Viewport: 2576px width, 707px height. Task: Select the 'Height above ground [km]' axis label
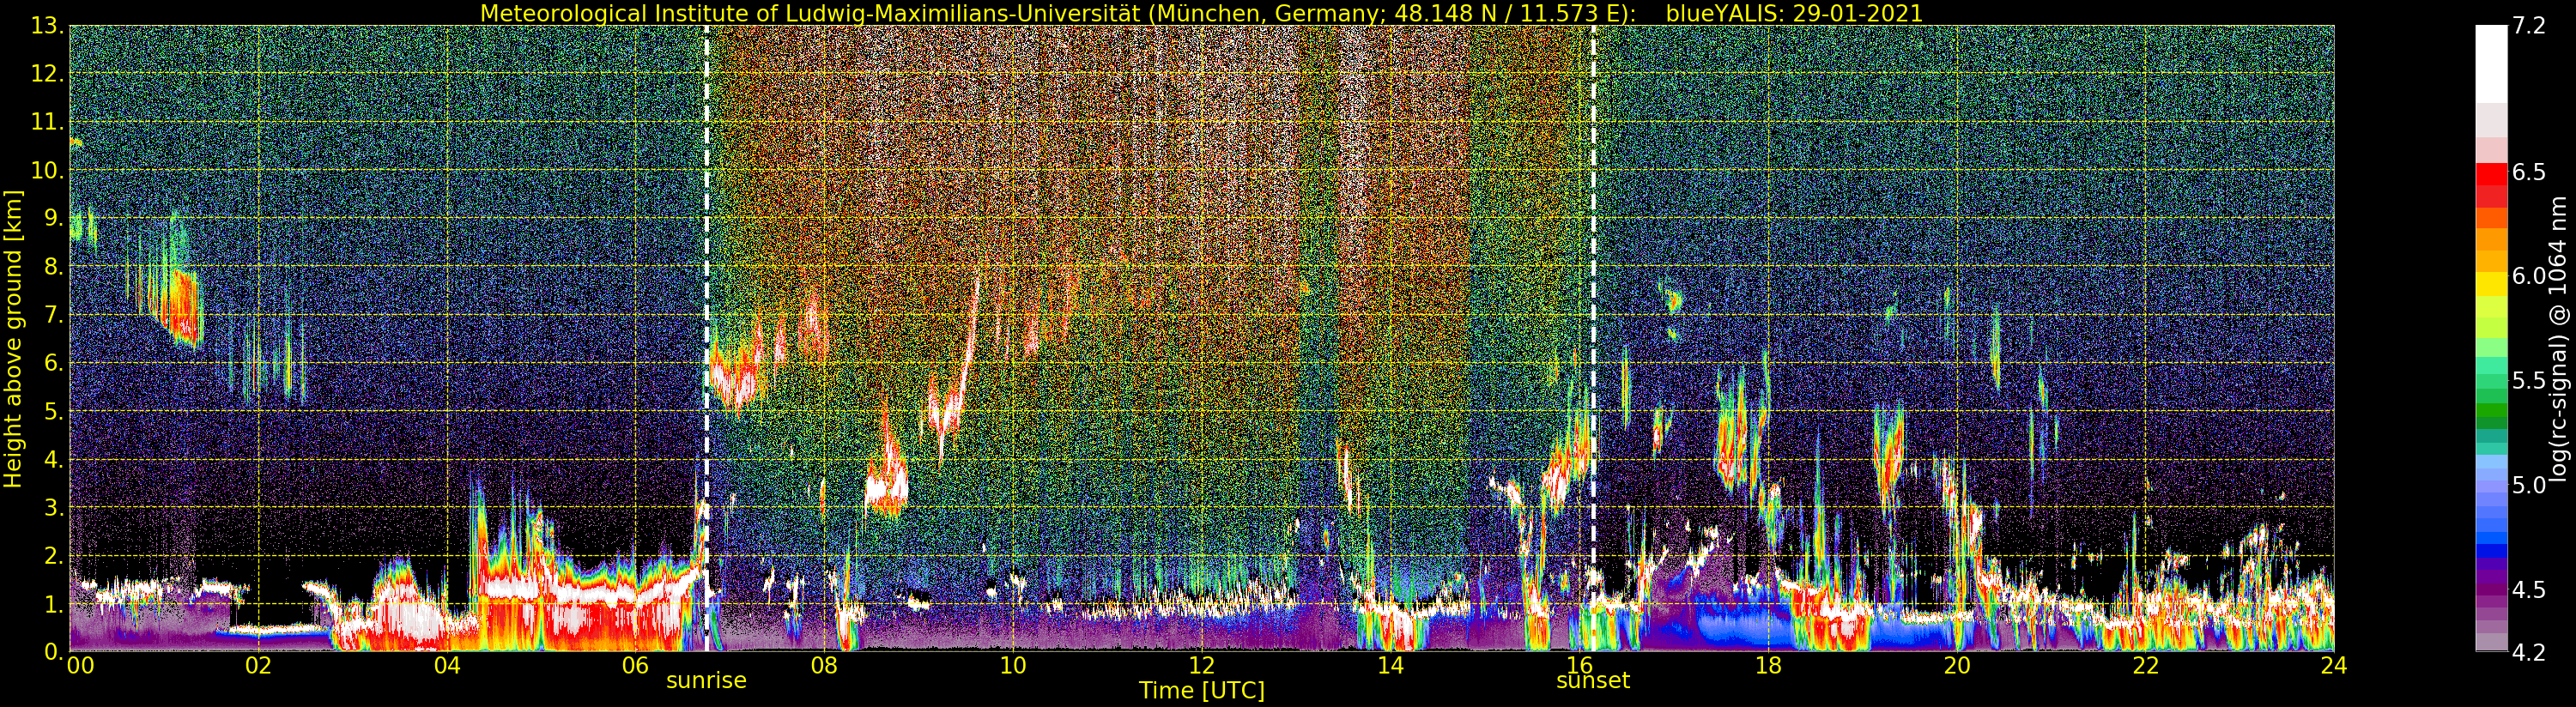[13, 339]
